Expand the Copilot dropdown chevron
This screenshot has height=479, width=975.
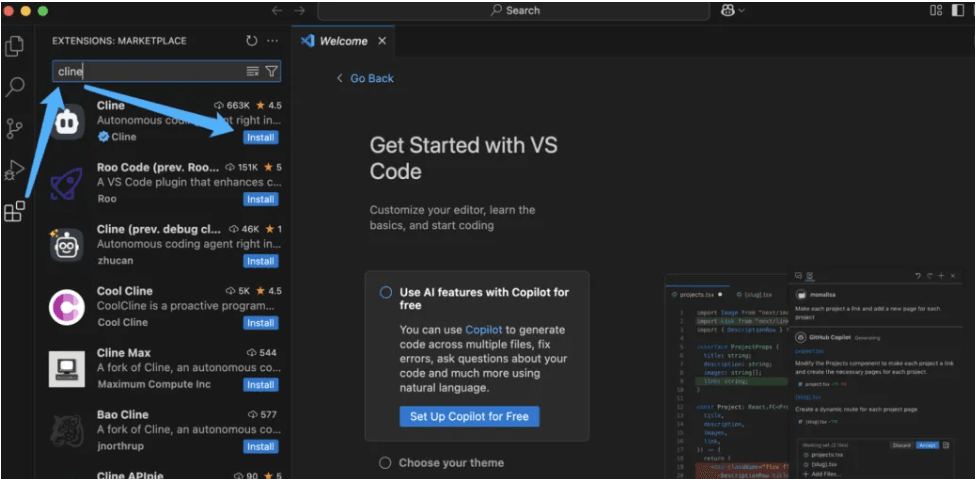coord(741,11)
